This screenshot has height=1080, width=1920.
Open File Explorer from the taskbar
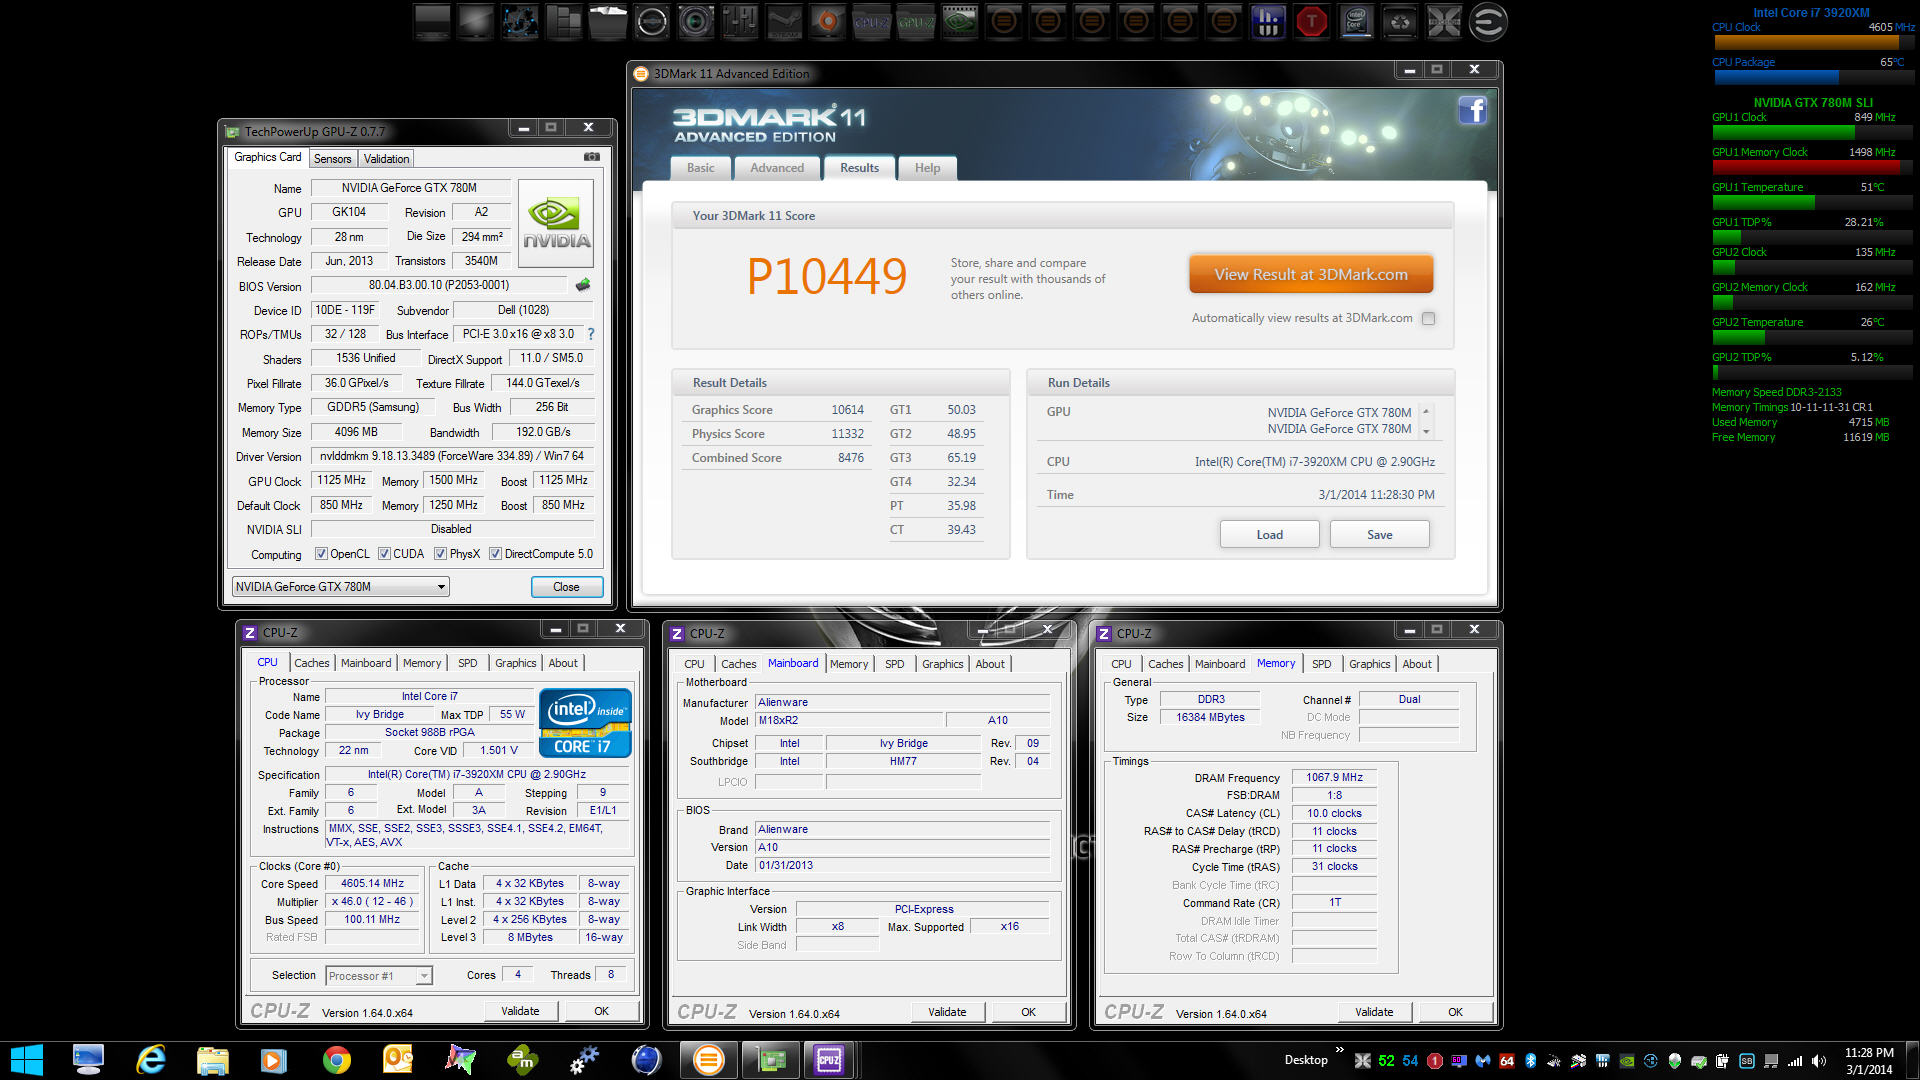[213, 1060]
